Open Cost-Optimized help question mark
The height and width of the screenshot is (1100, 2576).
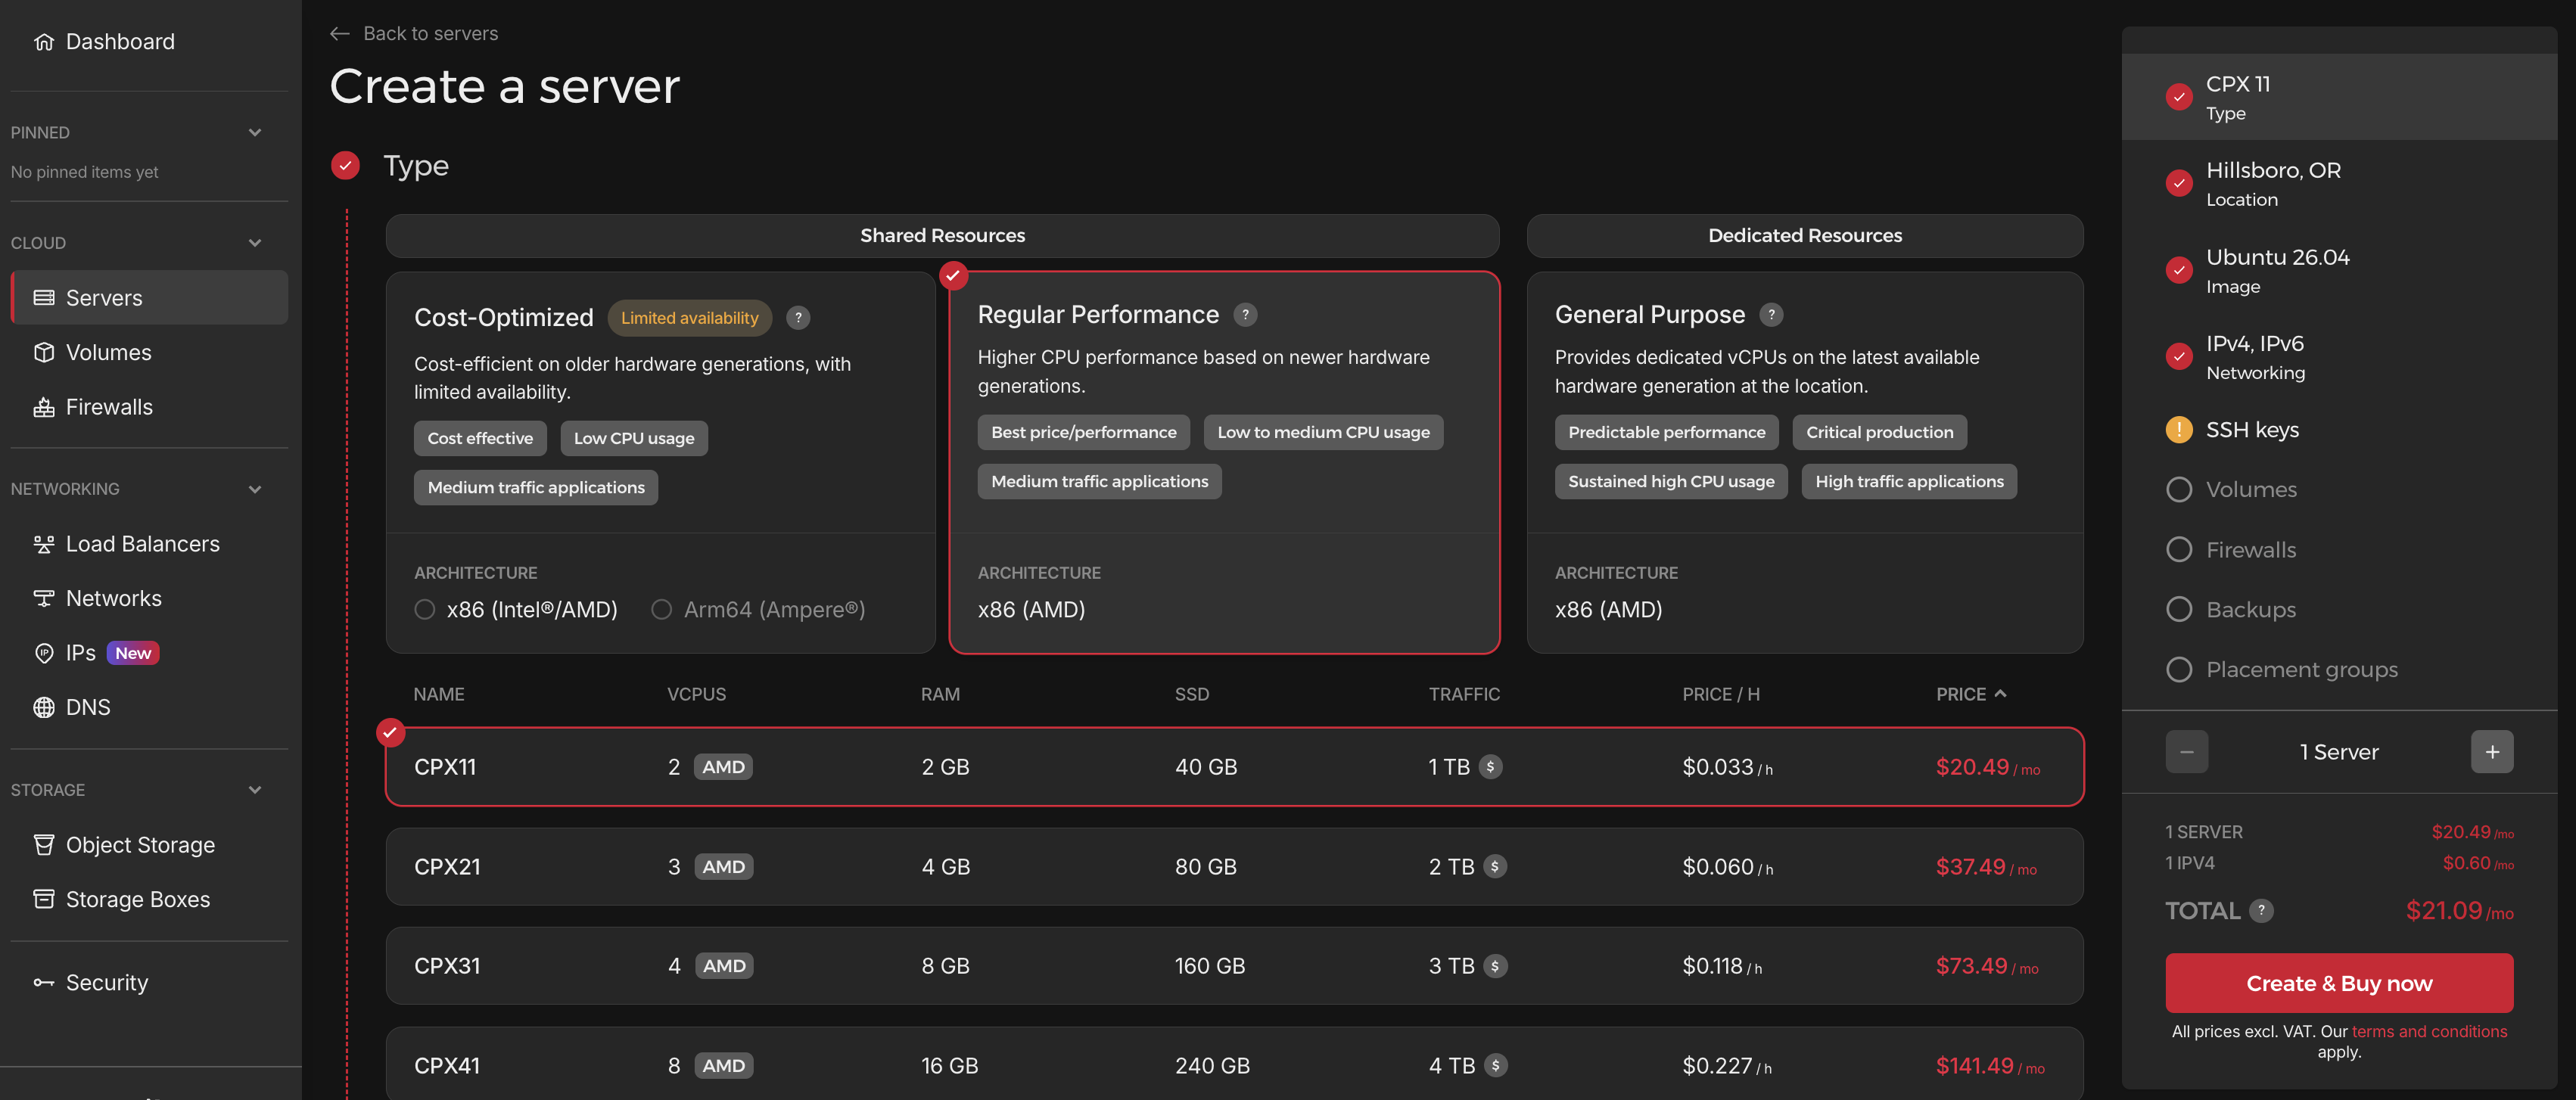tap(798, 318)
